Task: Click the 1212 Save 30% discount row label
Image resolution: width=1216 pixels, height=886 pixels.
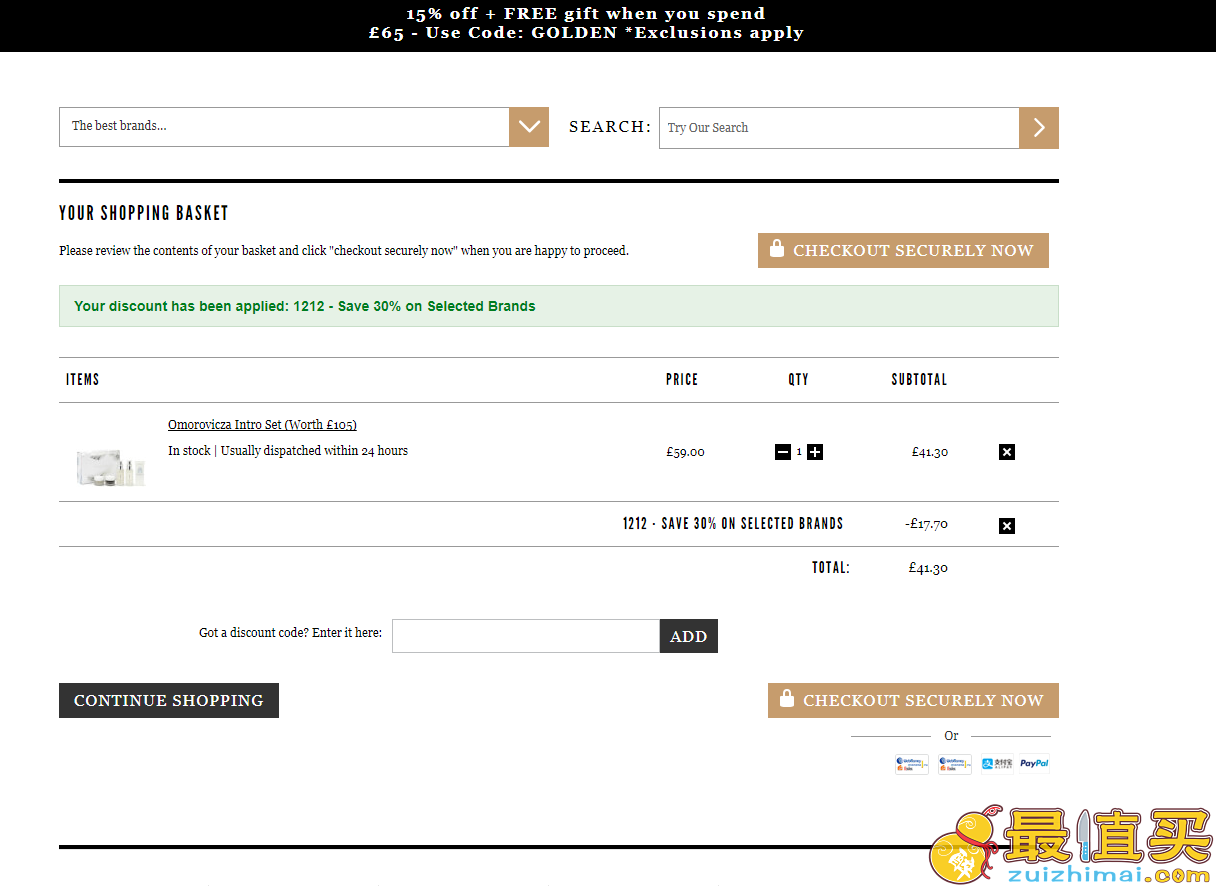Action: [x=733, y=524]
